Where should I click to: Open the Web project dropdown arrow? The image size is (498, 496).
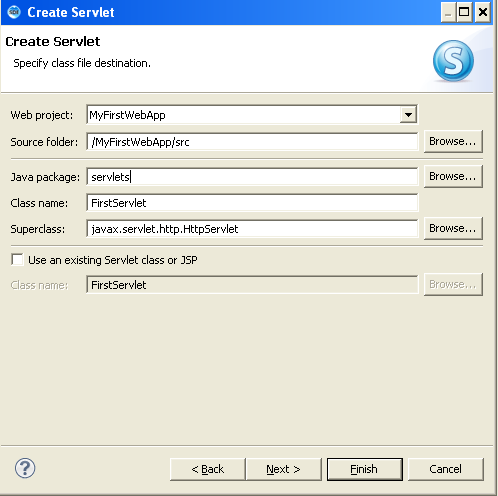pyautogui.click(x=408, y=115)
